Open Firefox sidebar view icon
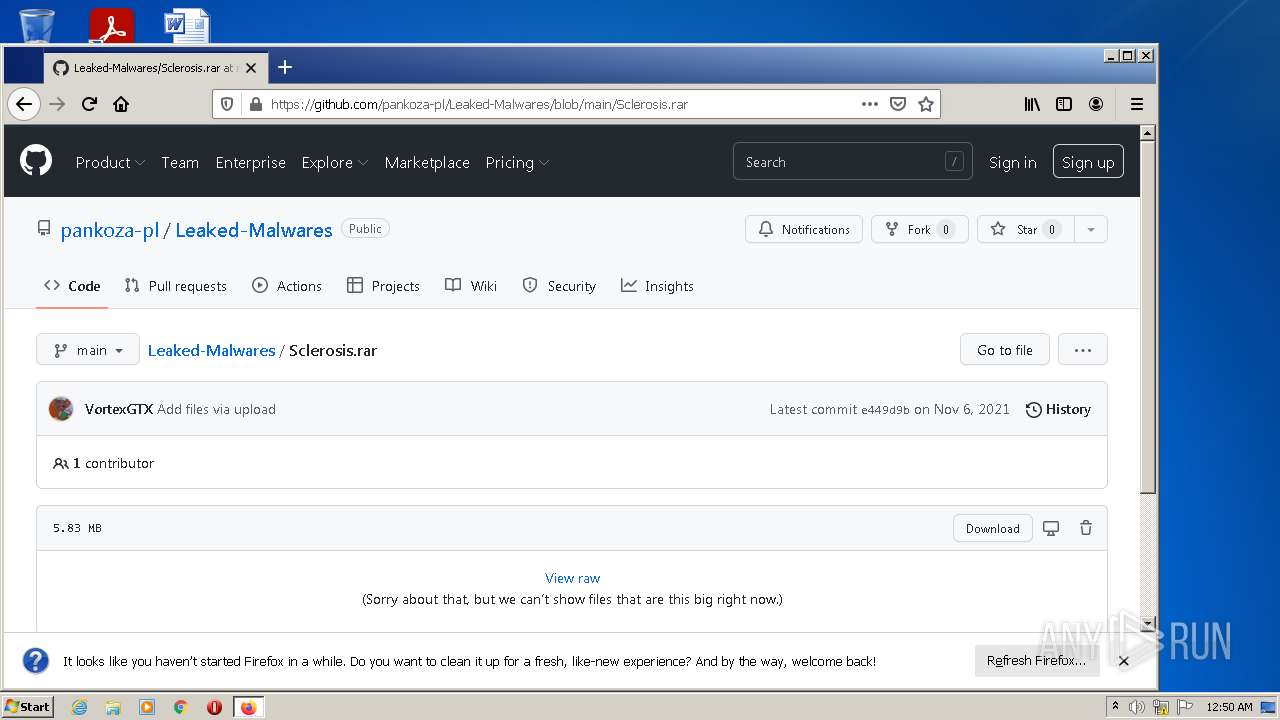Screen dimensions: 1280x720 1064,104
